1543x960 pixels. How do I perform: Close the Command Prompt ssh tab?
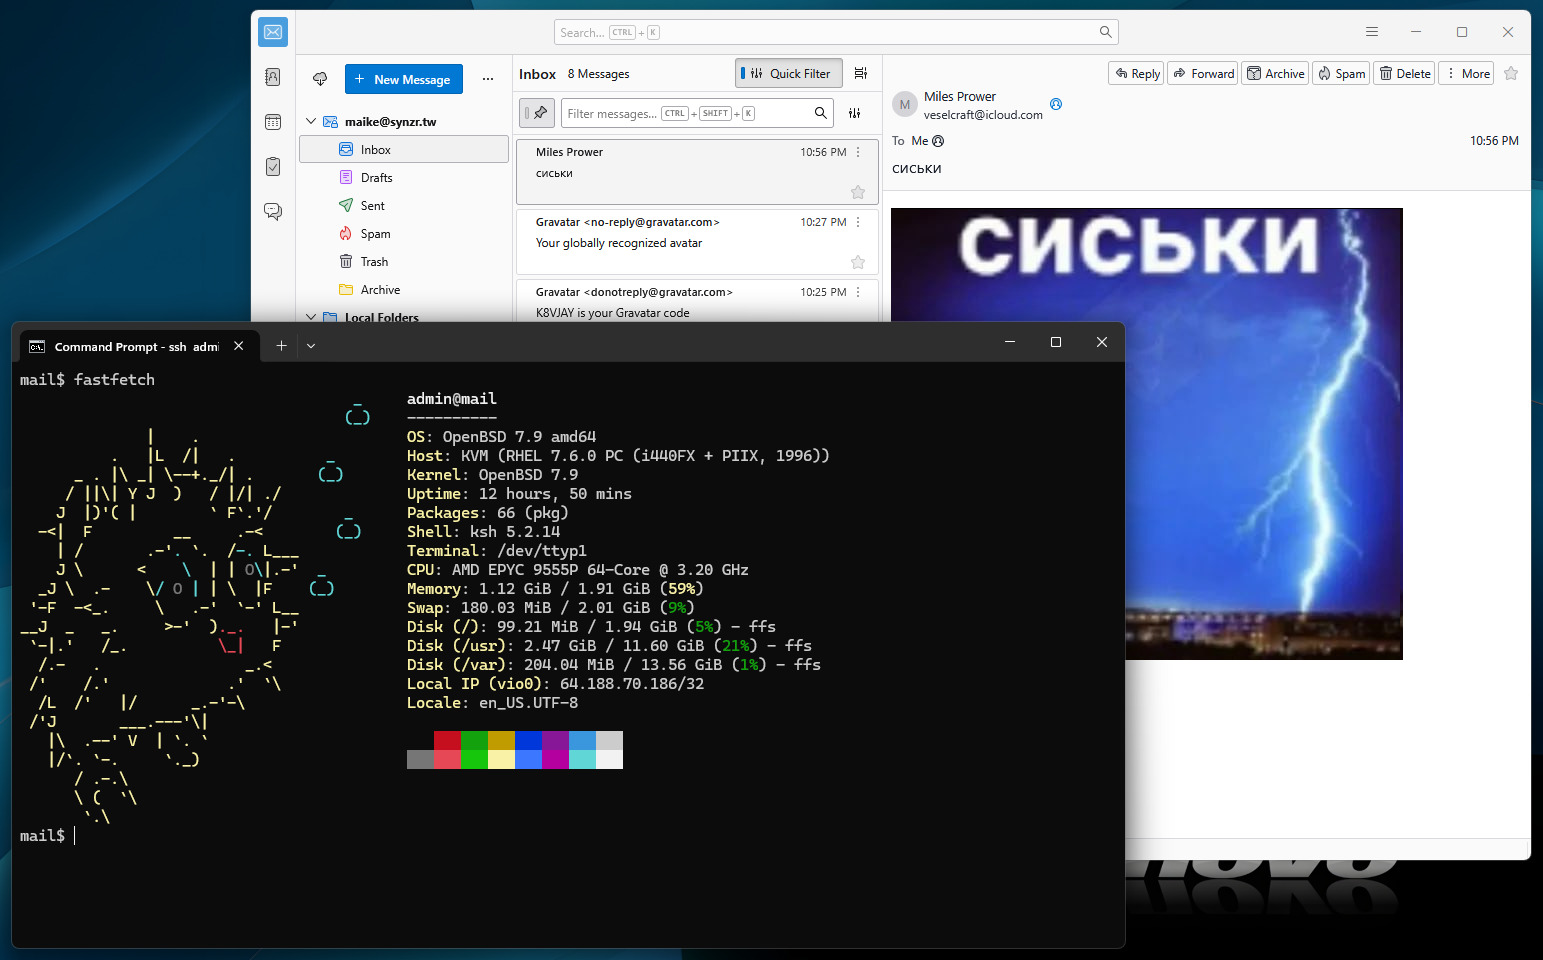click(x=239, y=346)
